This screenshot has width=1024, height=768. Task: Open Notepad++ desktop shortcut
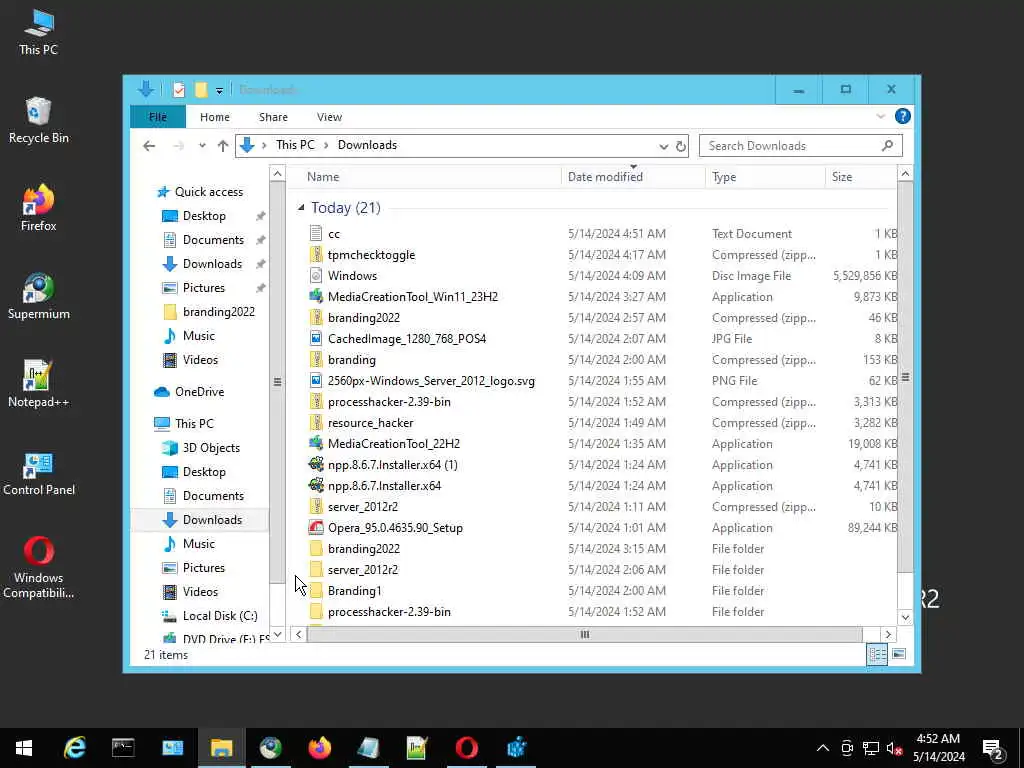click(x=39, y=385)
